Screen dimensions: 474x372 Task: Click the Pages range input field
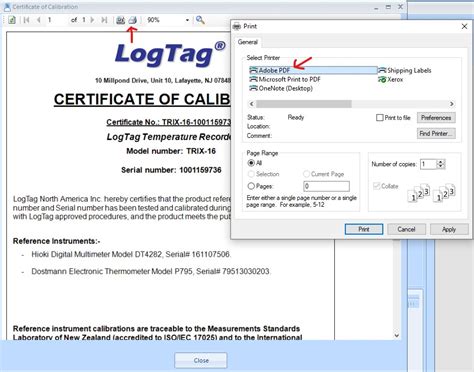pyautogui.click(x=327, y=186)
